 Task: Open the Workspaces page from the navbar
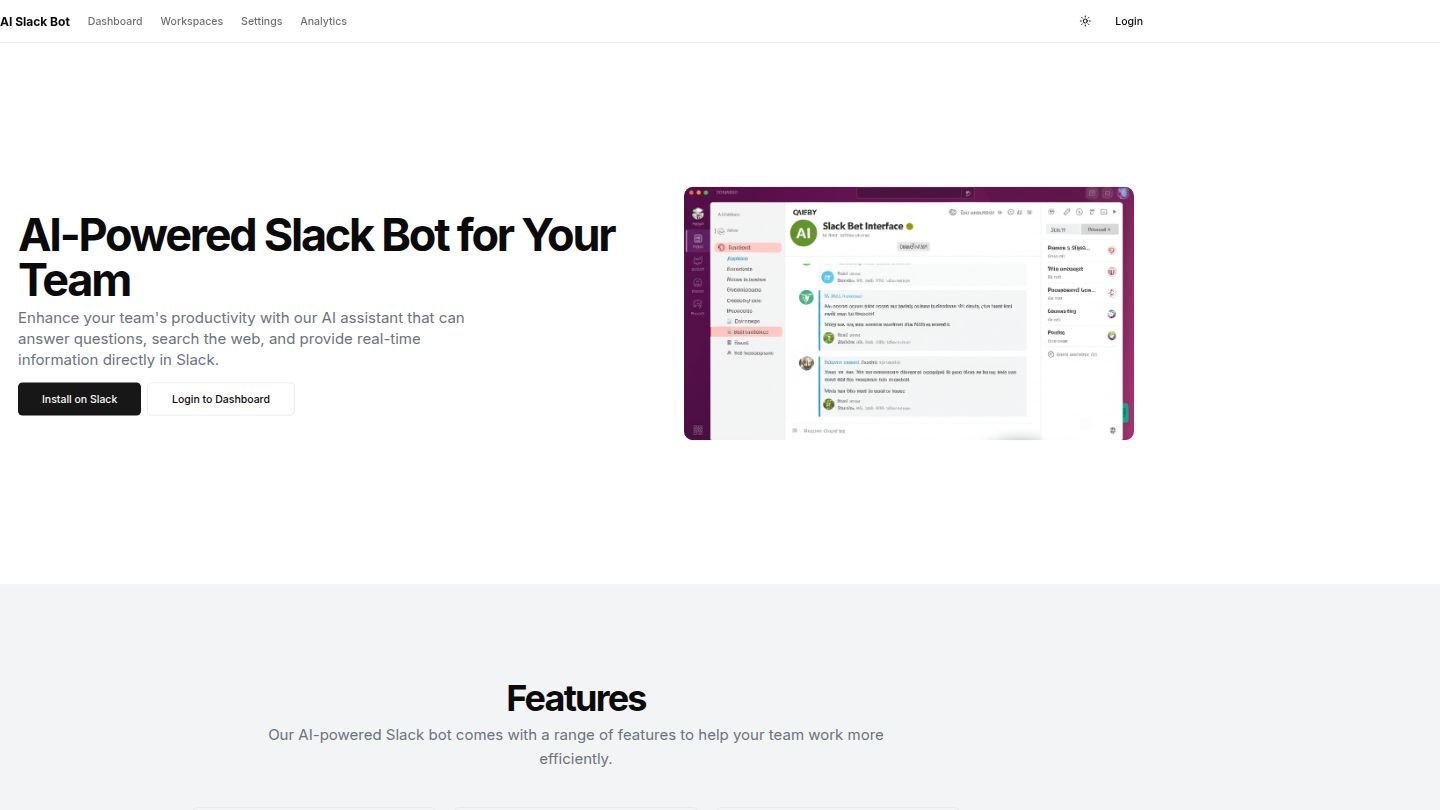click(x=191, y=21)
